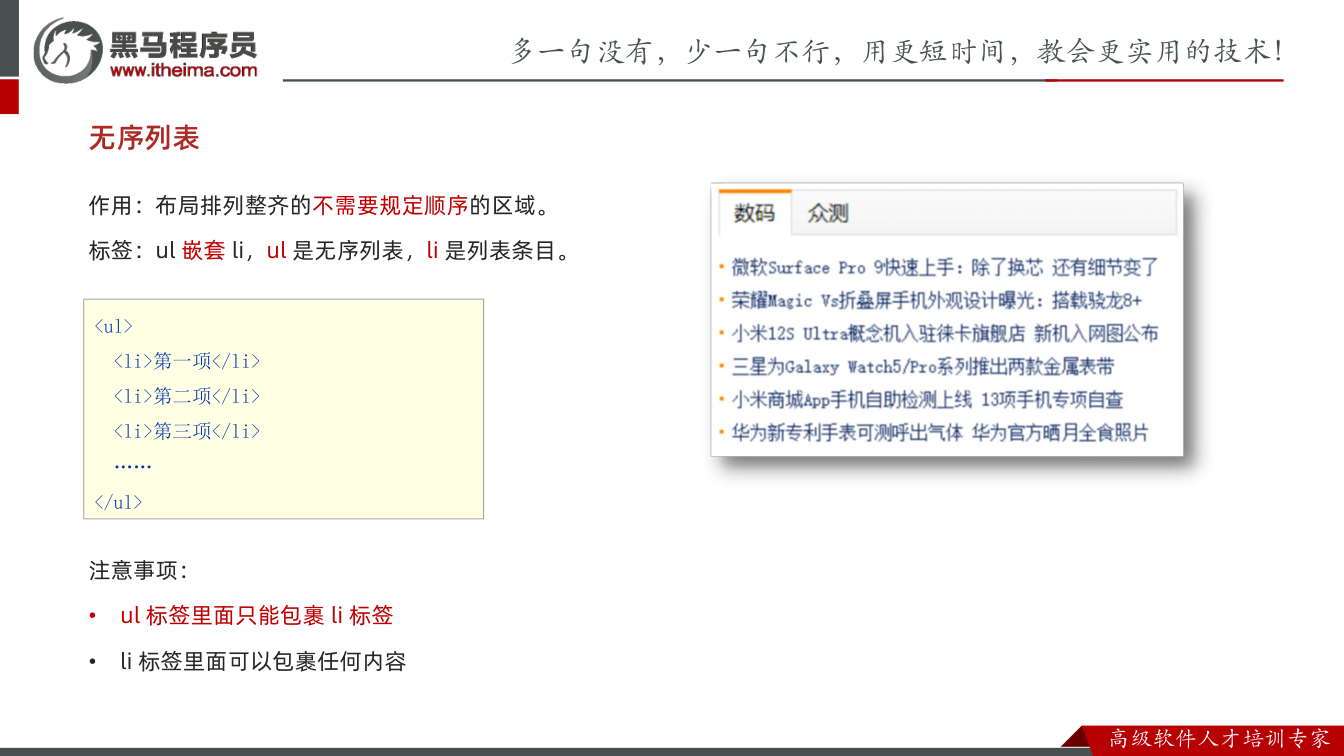Click the text li 标签里面可以包裹任何内容

click(263, 661)
